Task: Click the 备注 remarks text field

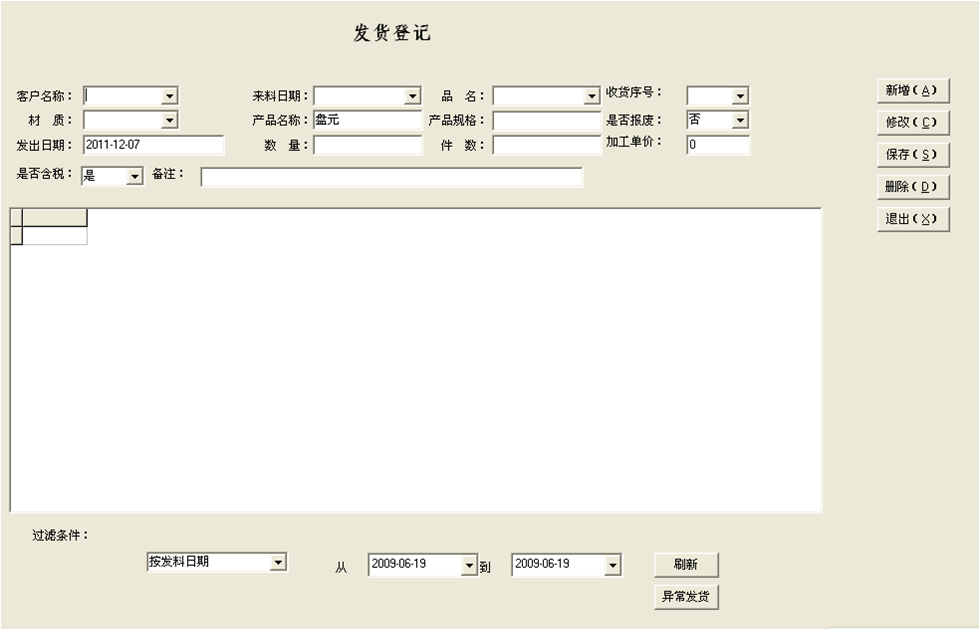Action: pyautogui.click(x=391, y=177)
